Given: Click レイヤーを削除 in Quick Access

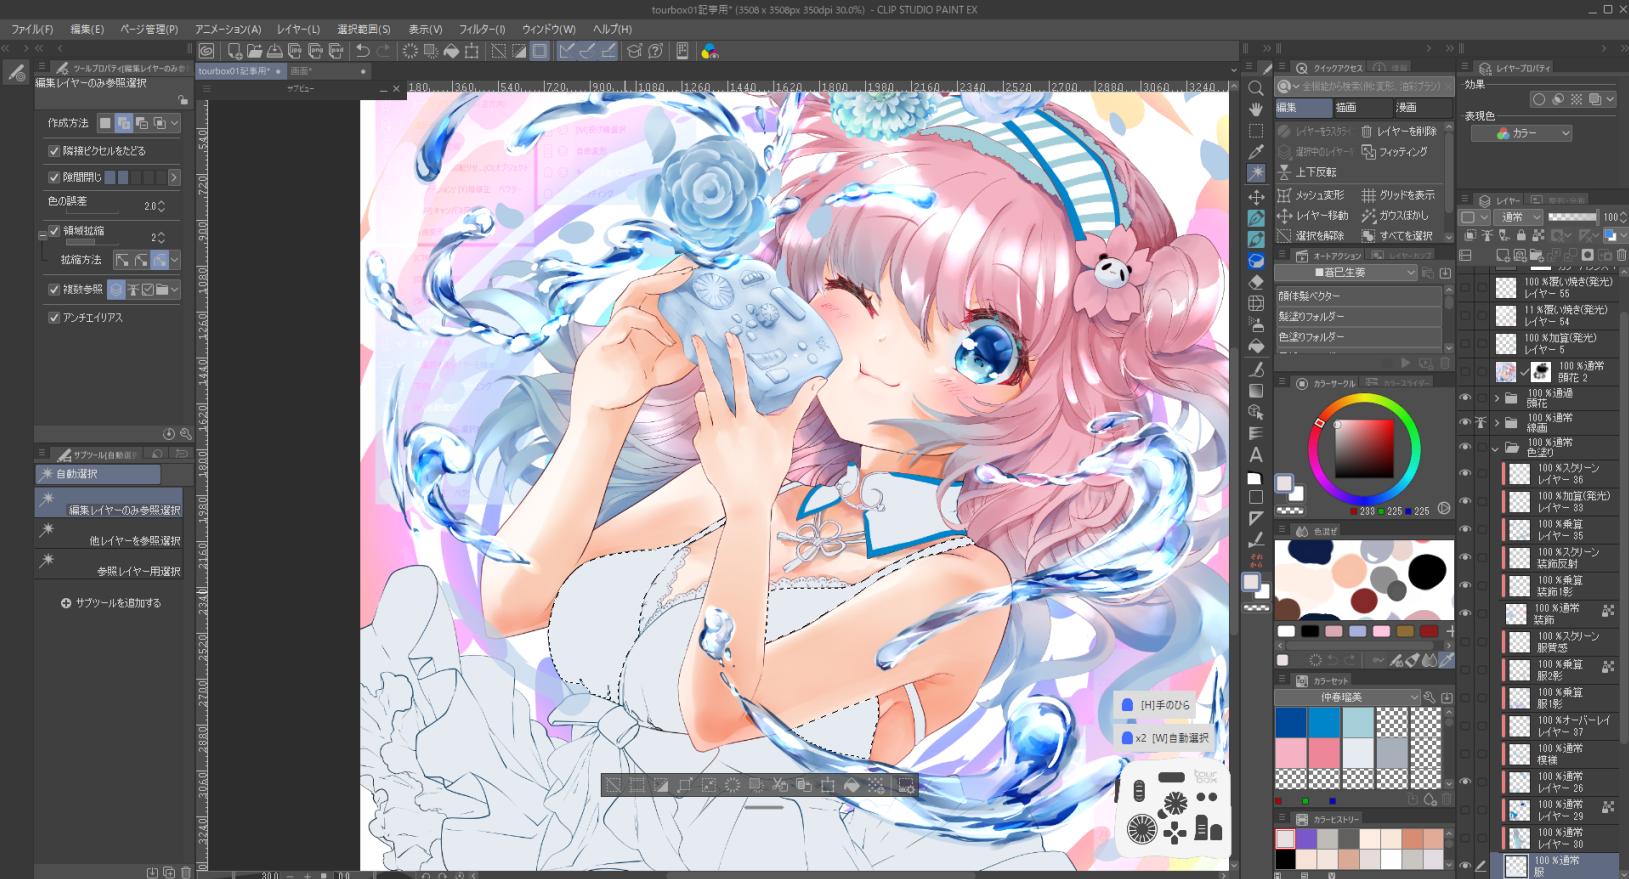Looking at the screenshot, I should (1399, 131).
